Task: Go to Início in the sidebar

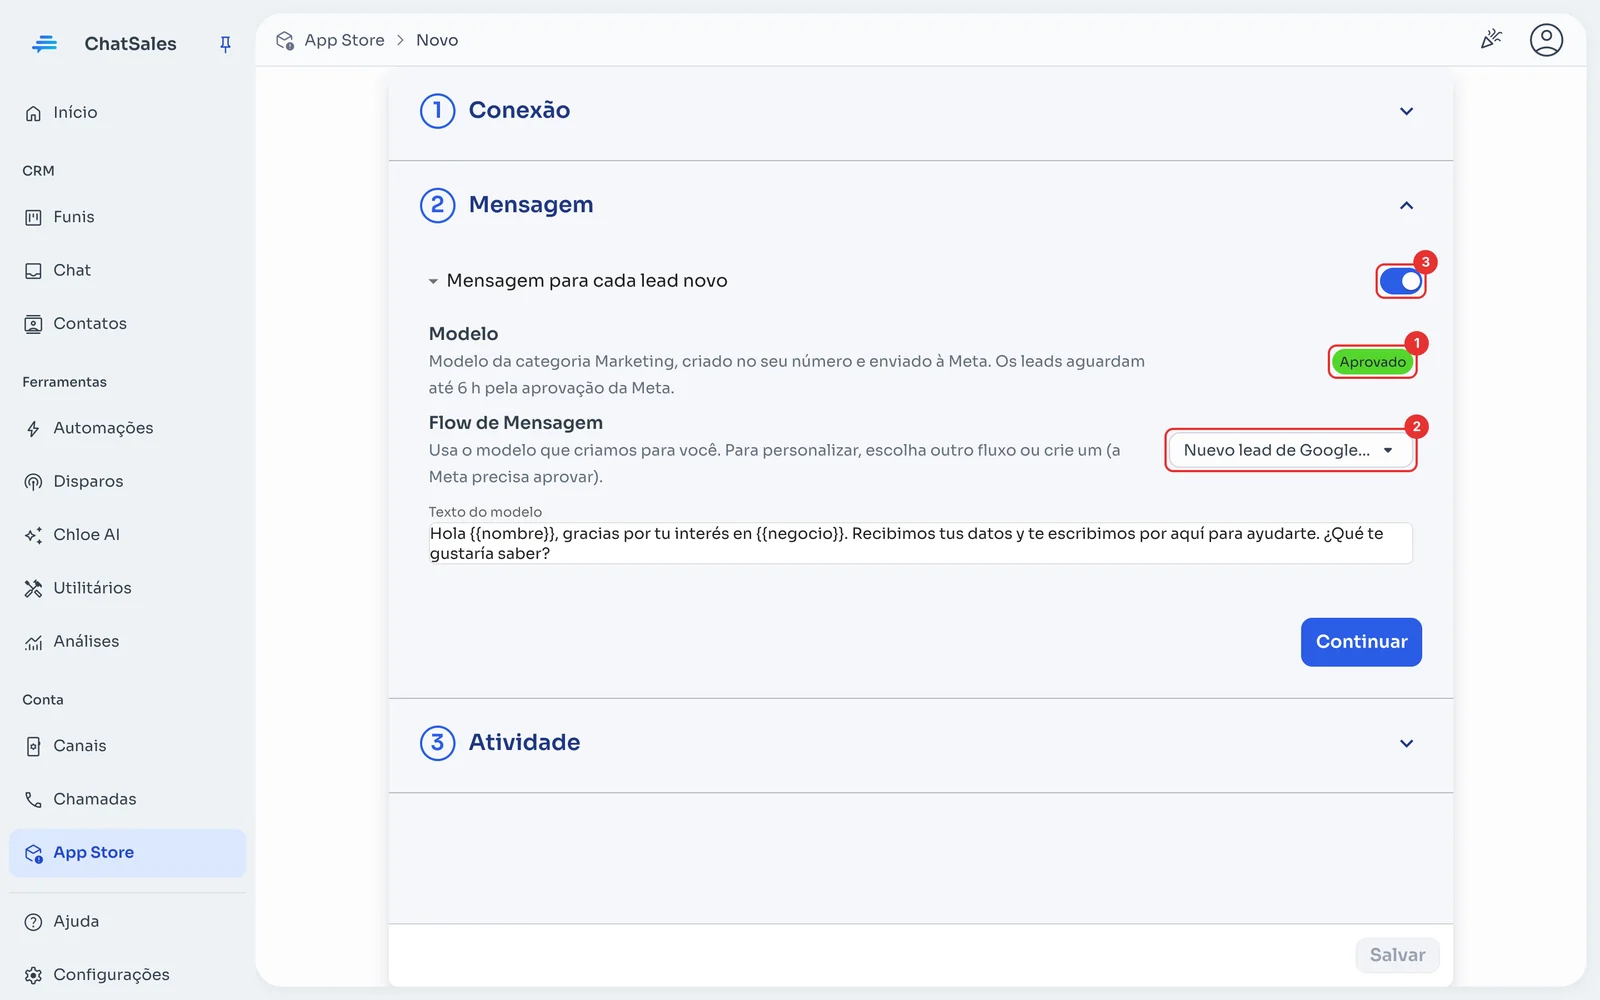Action: pos(127,113)
